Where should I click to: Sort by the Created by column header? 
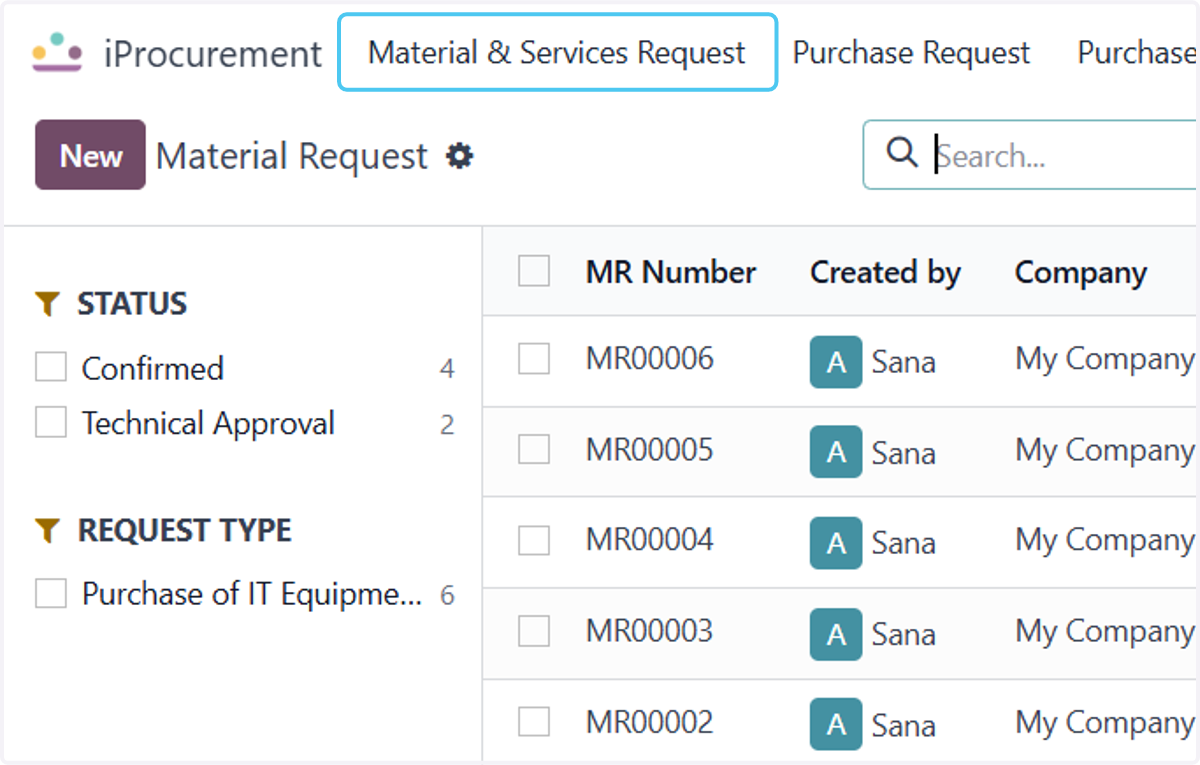[x=885, y=272]
